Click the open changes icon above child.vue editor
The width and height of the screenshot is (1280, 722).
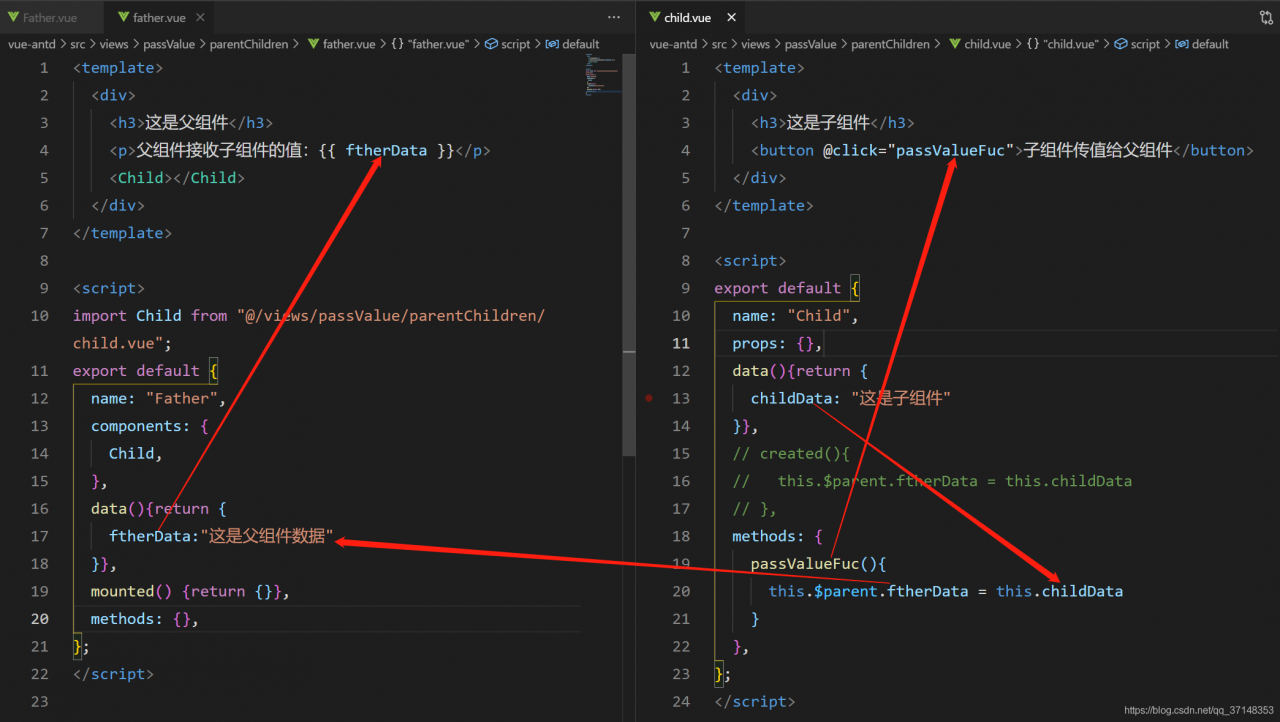click(1265, 18)
